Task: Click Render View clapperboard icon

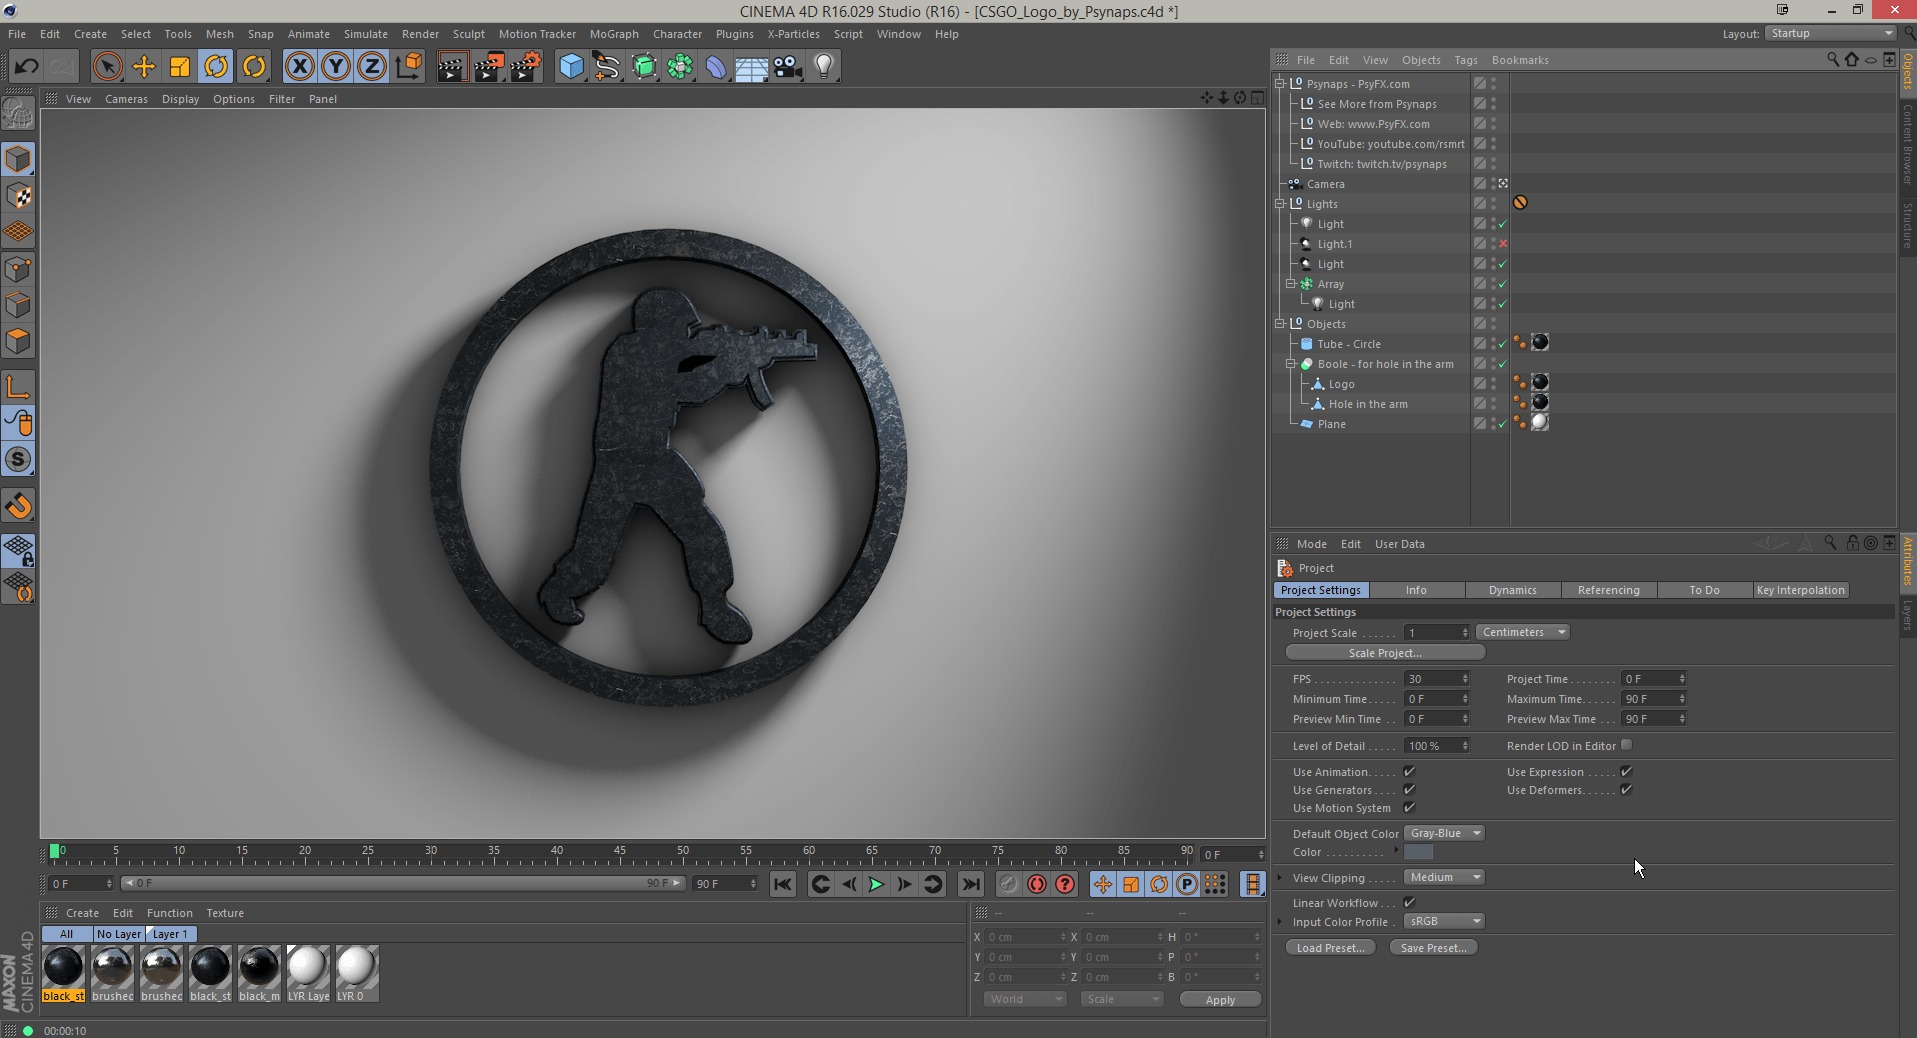Action: tap(452, 67)
